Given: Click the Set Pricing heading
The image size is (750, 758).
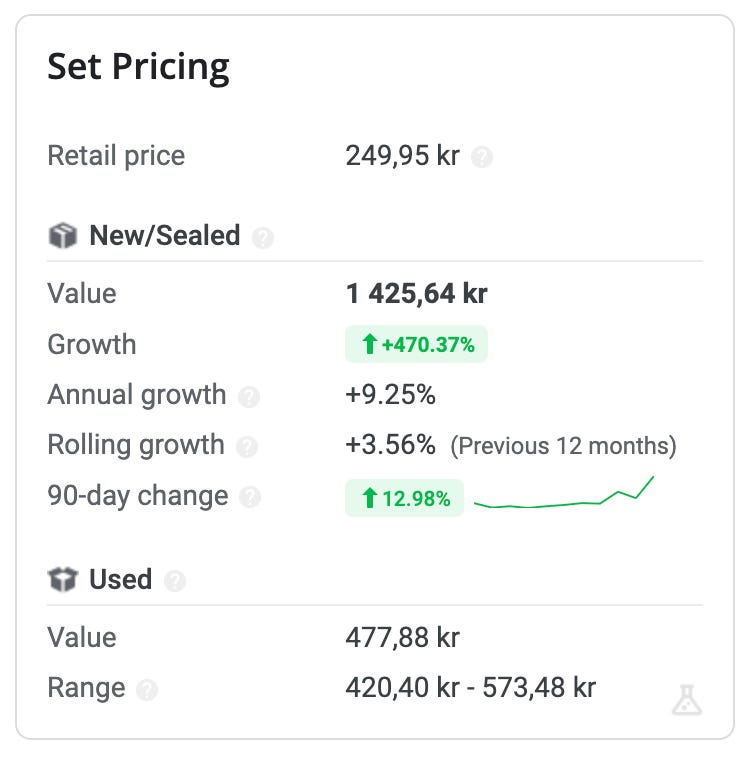Looking at the screenshot, I should click(139, 67).
